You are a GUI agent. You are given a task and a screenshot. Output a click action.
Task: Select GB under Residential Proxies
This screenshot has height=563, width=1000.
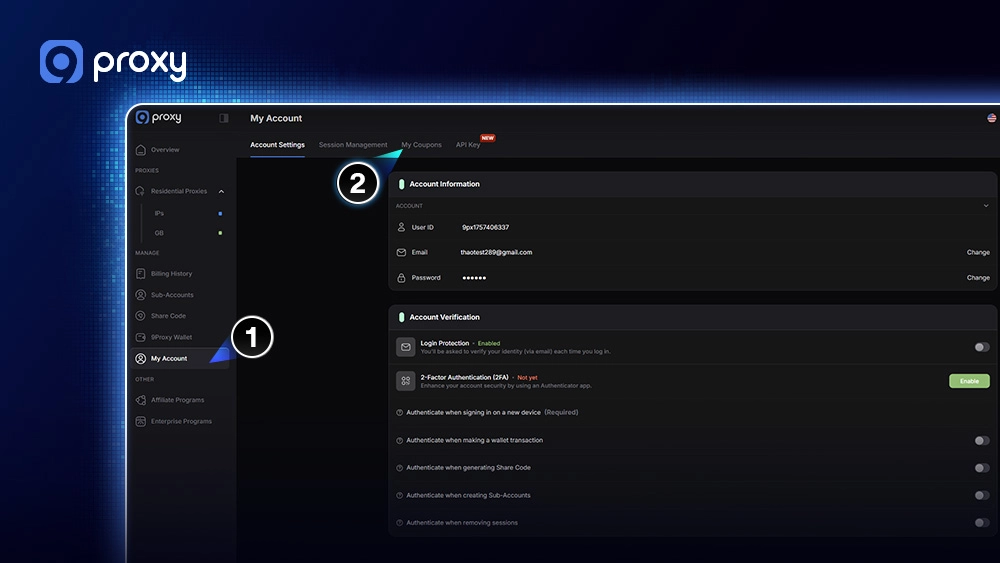pos(159,233)
